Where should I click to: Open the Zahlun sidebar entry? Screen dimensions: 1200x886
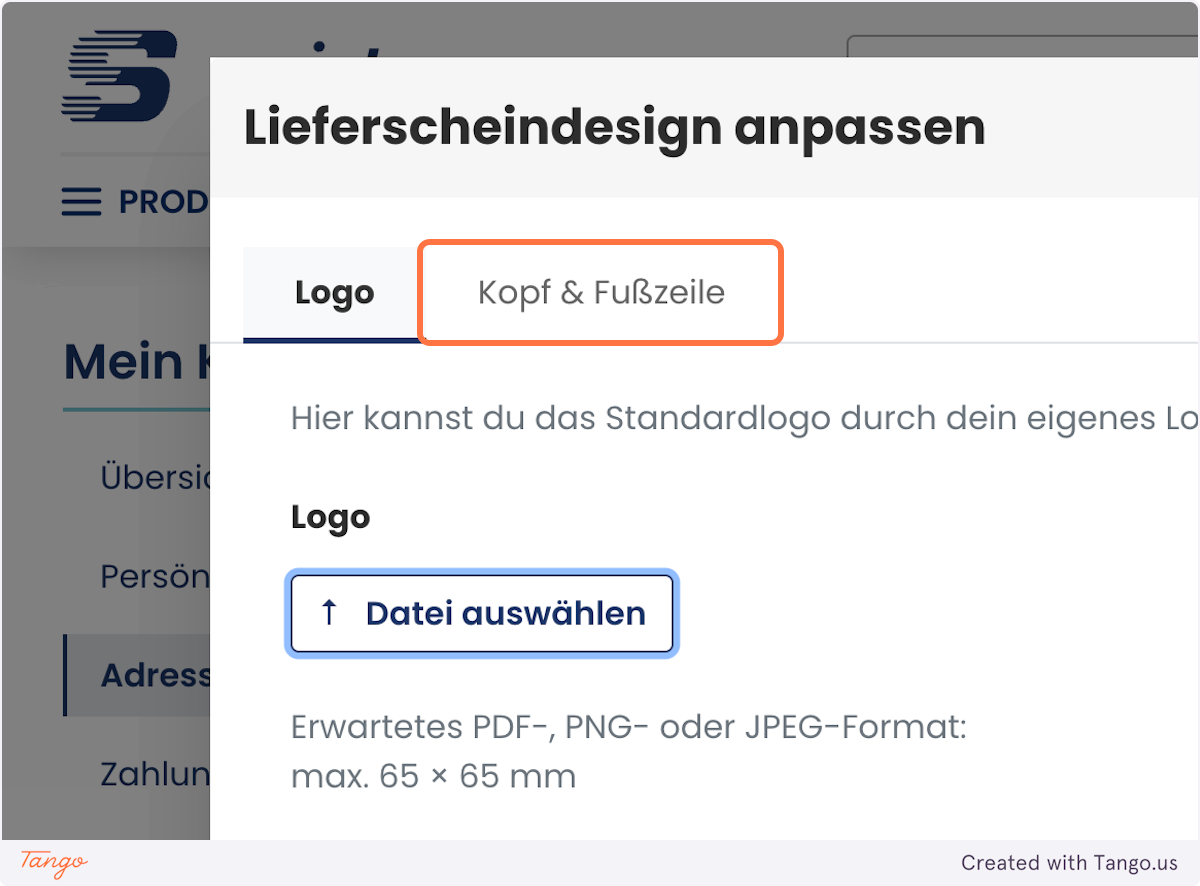point(155,774)
